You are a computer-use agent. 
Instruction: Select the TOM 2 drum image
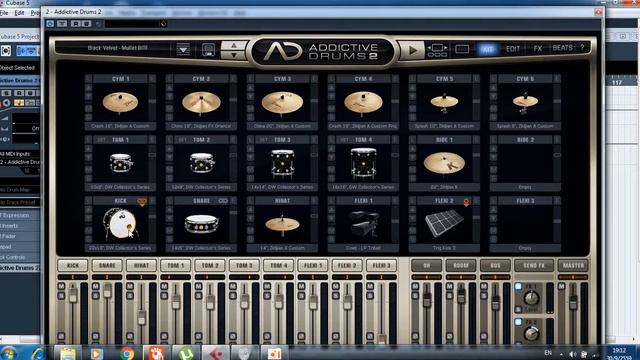tap(201, 163)
